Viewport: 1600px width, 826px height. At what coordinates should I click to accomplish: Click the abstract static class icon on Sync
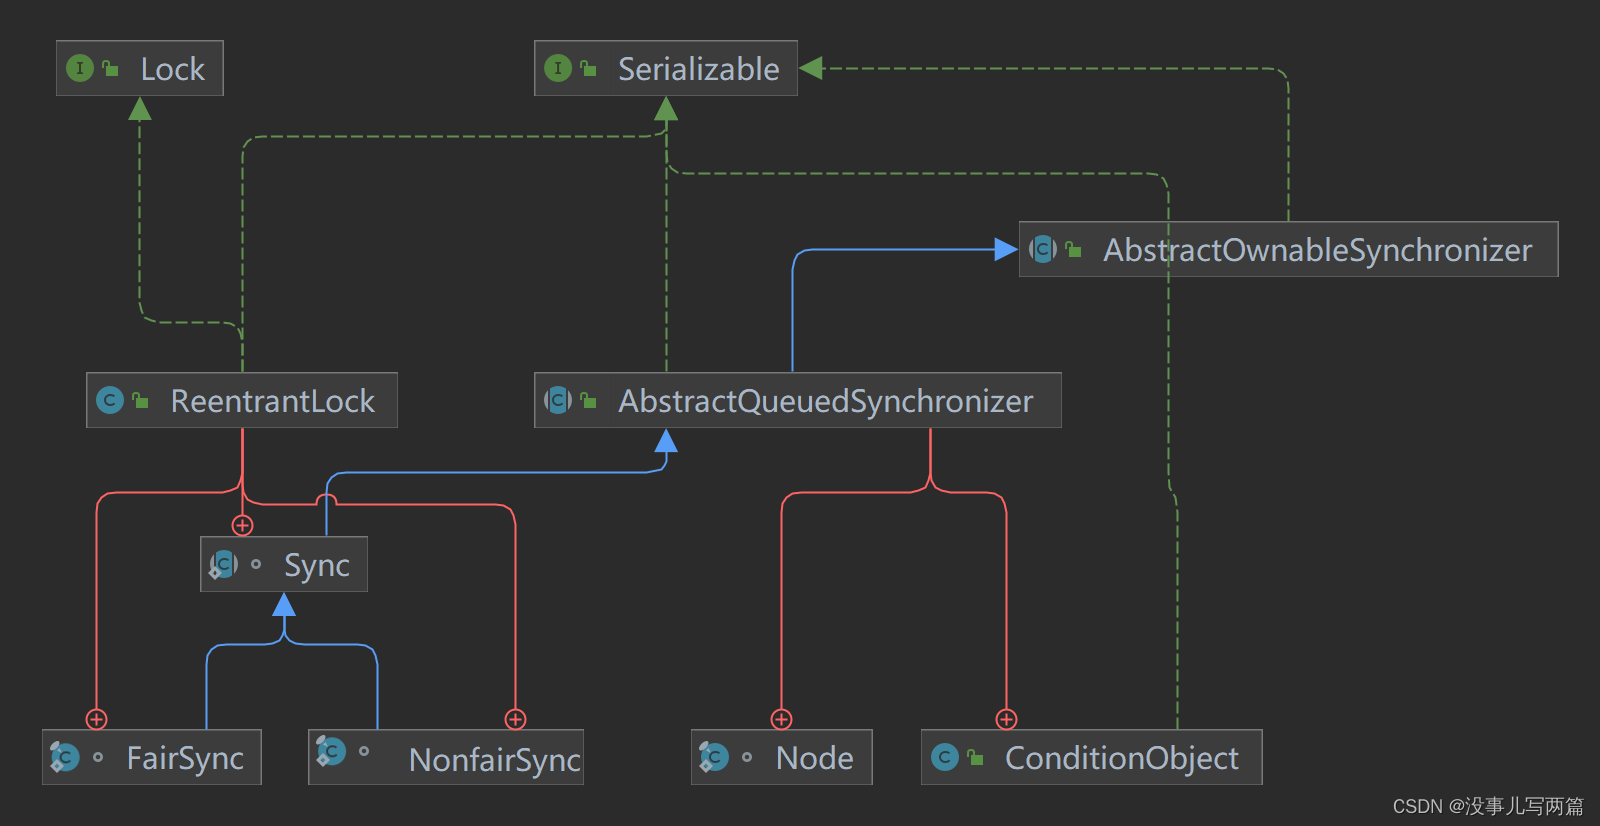click(223, 564)
